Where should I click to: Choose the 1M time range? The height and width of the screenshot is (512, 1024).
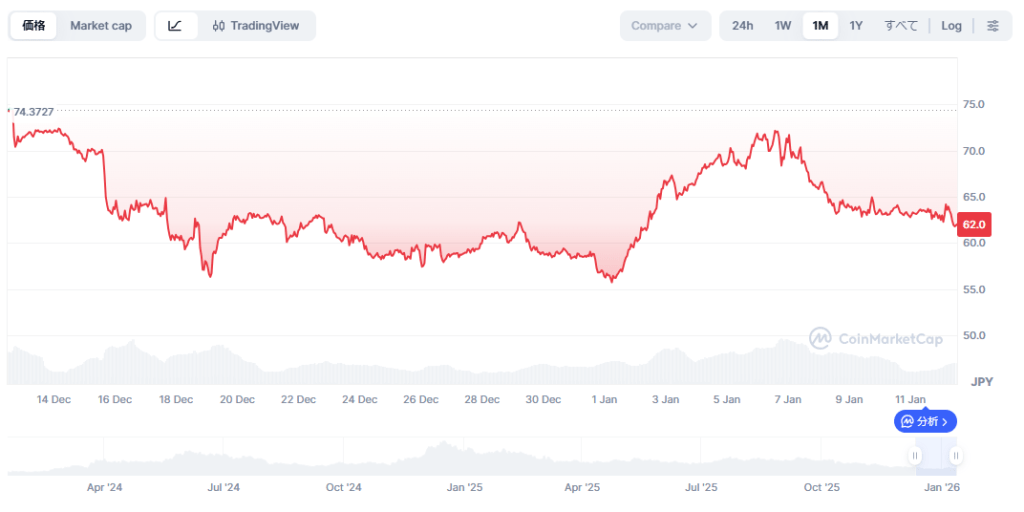coord(820,26)
